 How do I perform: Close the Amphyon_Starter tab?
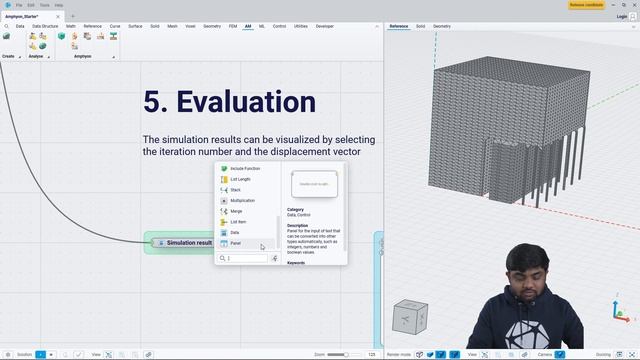(x=58, y=17)
